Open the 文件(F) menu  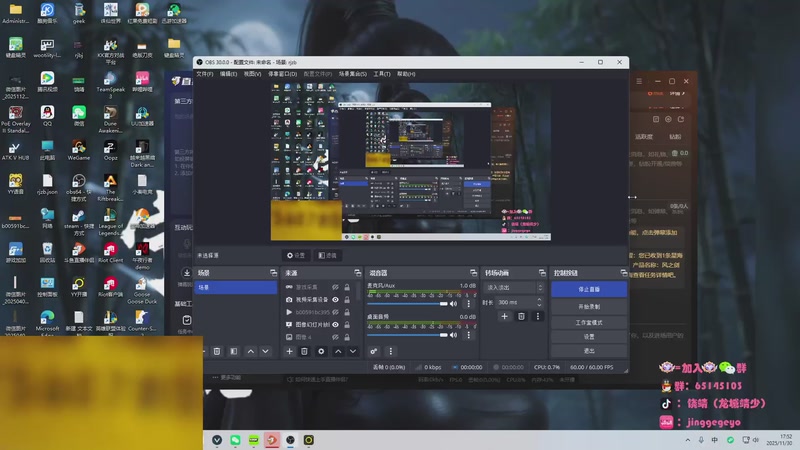click(205, 74)
